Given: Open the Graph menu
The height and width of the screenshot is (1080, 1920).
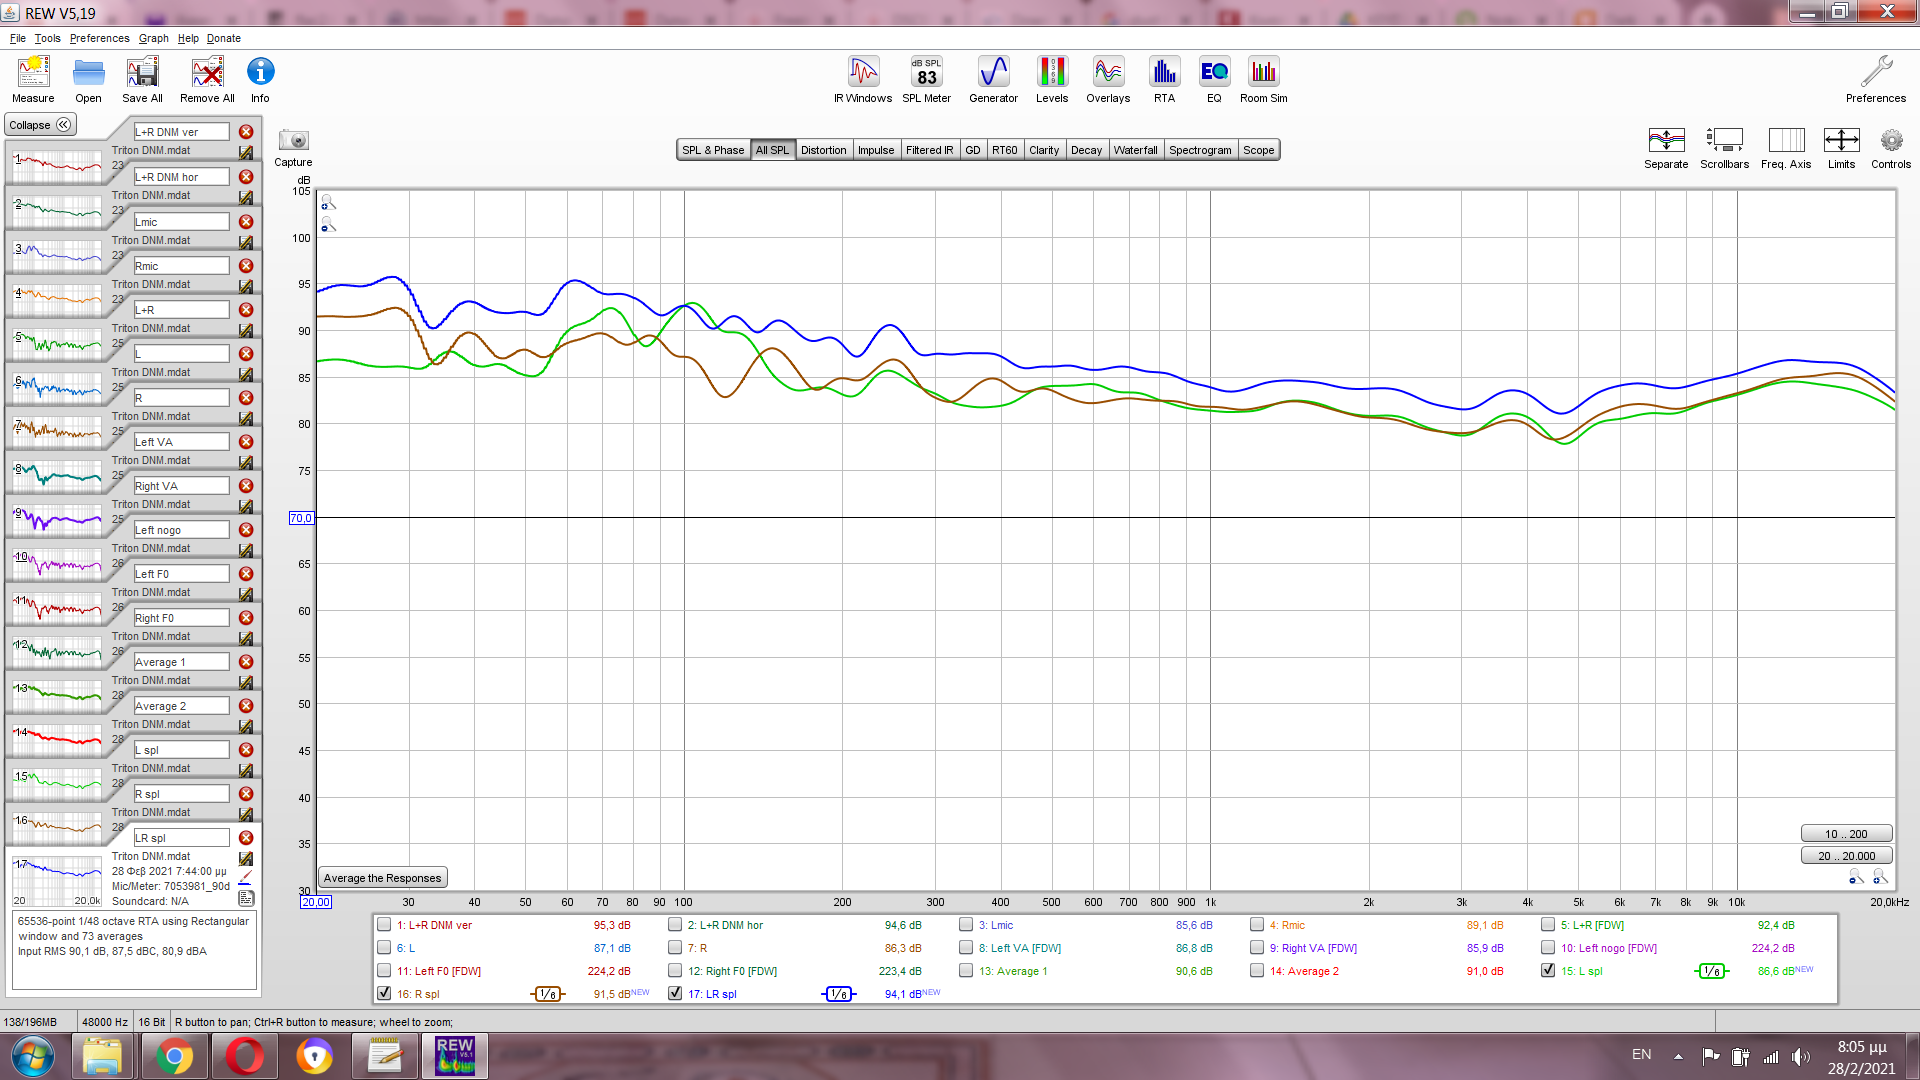Looking at the screenshot, I should (154, 38).
